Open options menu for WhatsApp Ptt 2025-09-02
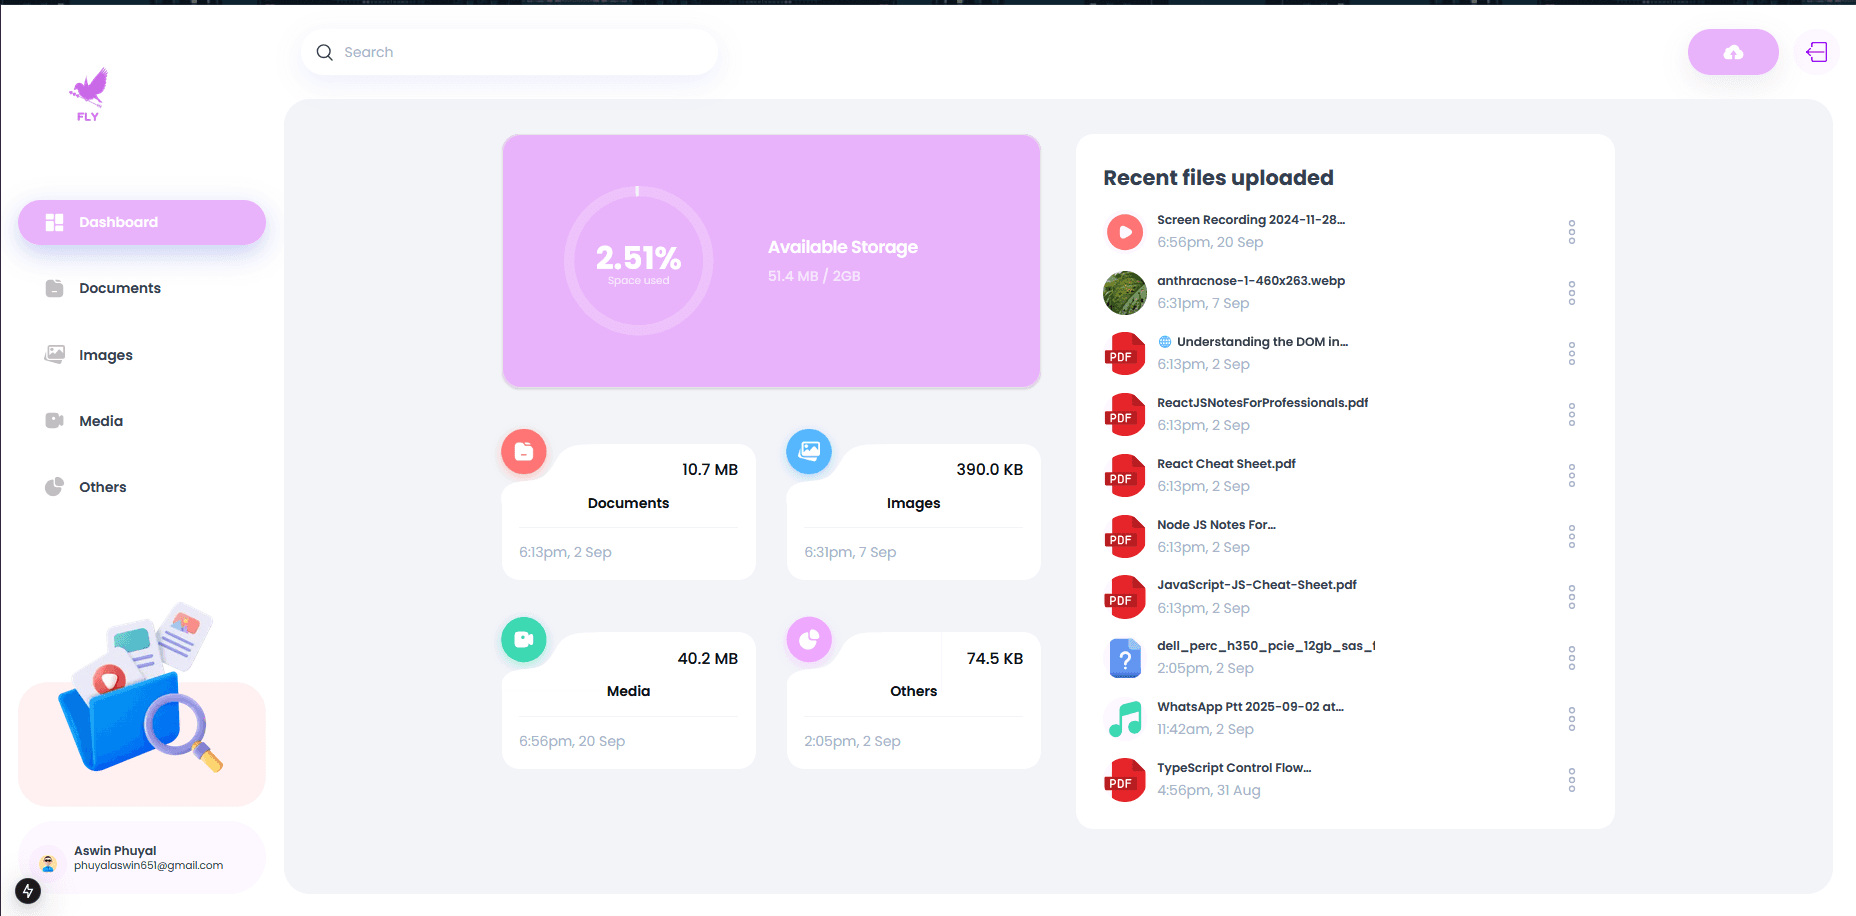The image size is (1856, 916). coord(1572,718)
